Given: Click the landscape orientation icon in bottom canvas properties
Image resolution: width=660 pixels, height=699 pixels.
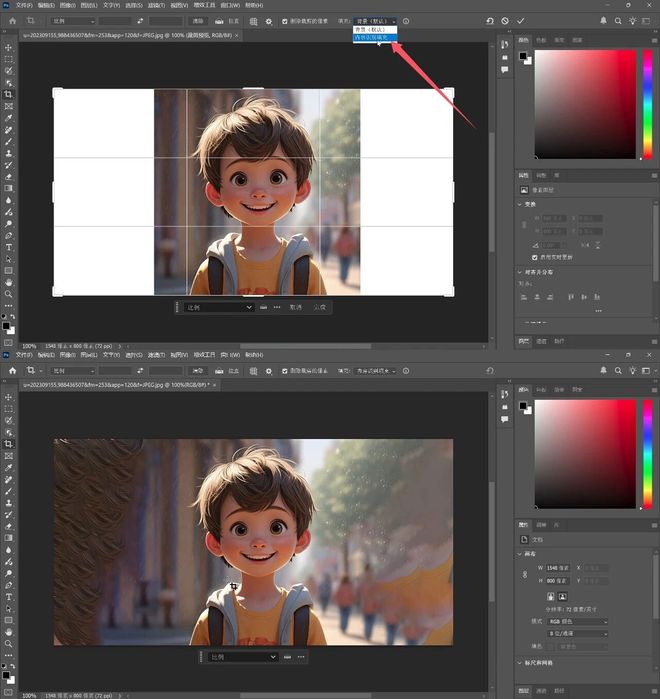Looking at the screenshot, I should pyautogui.click(x=563, y=596).
